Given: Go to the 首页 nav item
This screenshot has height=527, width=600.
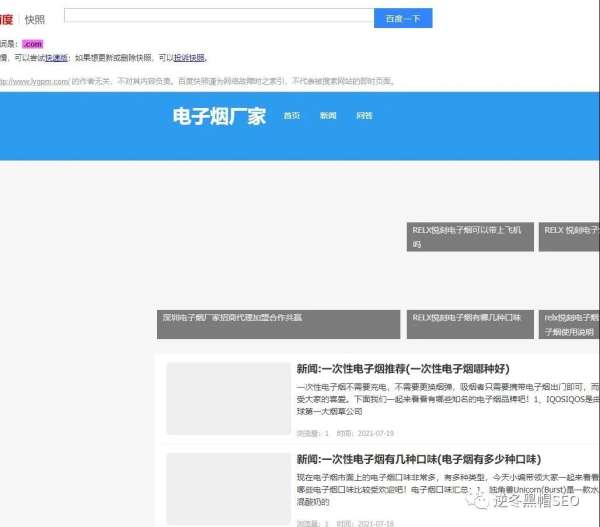Looking at the screenshot, I should point(292,116).
